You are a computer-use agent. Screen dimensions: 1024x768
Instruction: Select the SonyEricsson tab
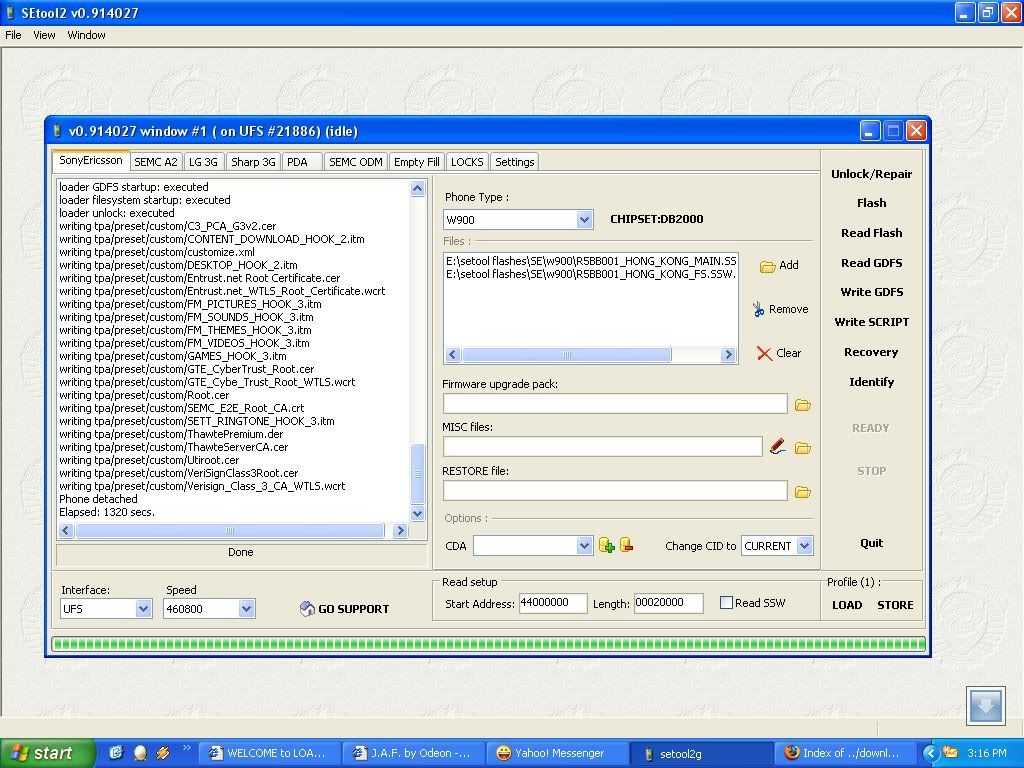point(91,160)
